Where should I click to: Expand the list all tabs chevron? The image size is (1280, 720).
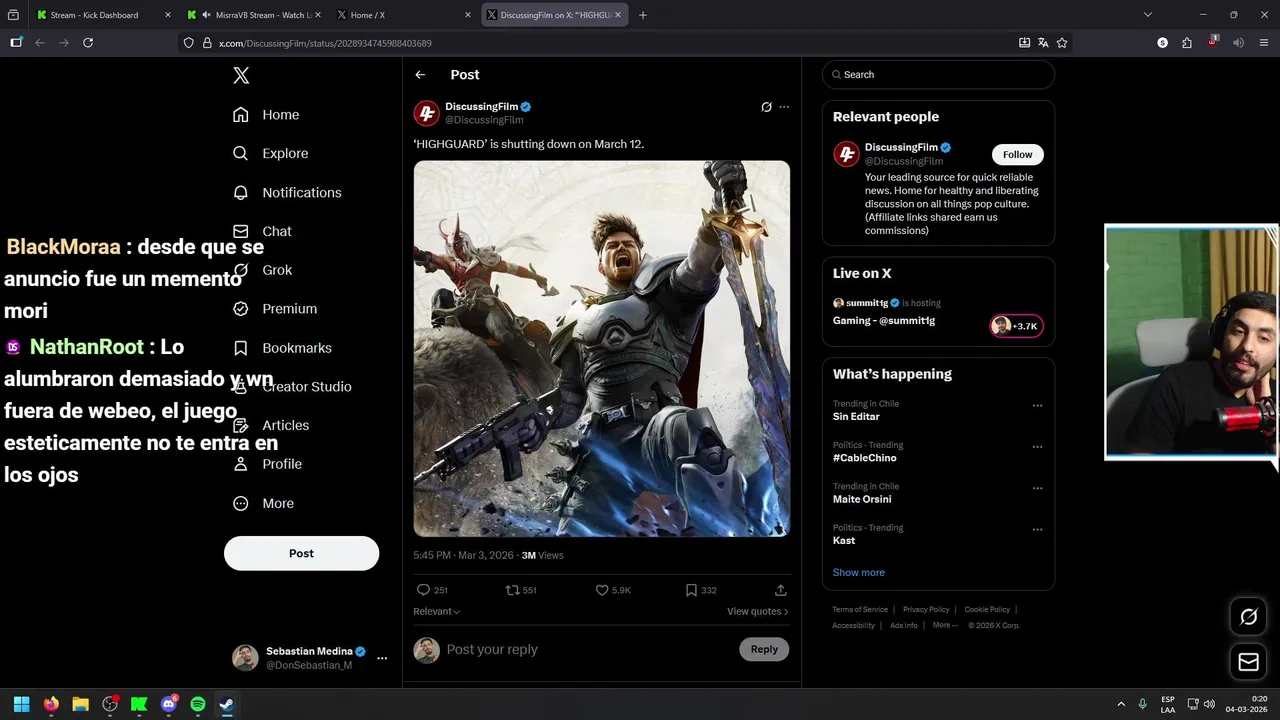click(x=1148, y=15)
